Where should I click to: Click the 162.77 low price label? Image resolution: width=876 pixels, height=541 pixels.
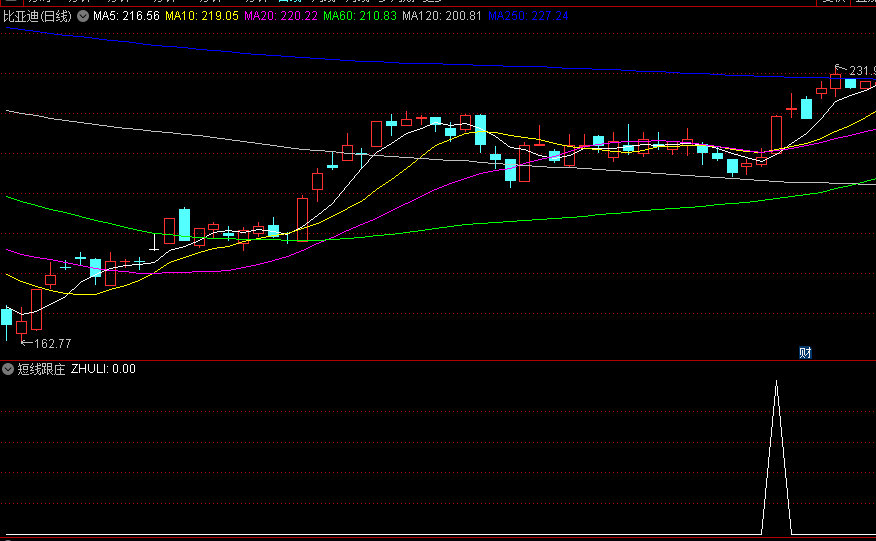point(53,344)
